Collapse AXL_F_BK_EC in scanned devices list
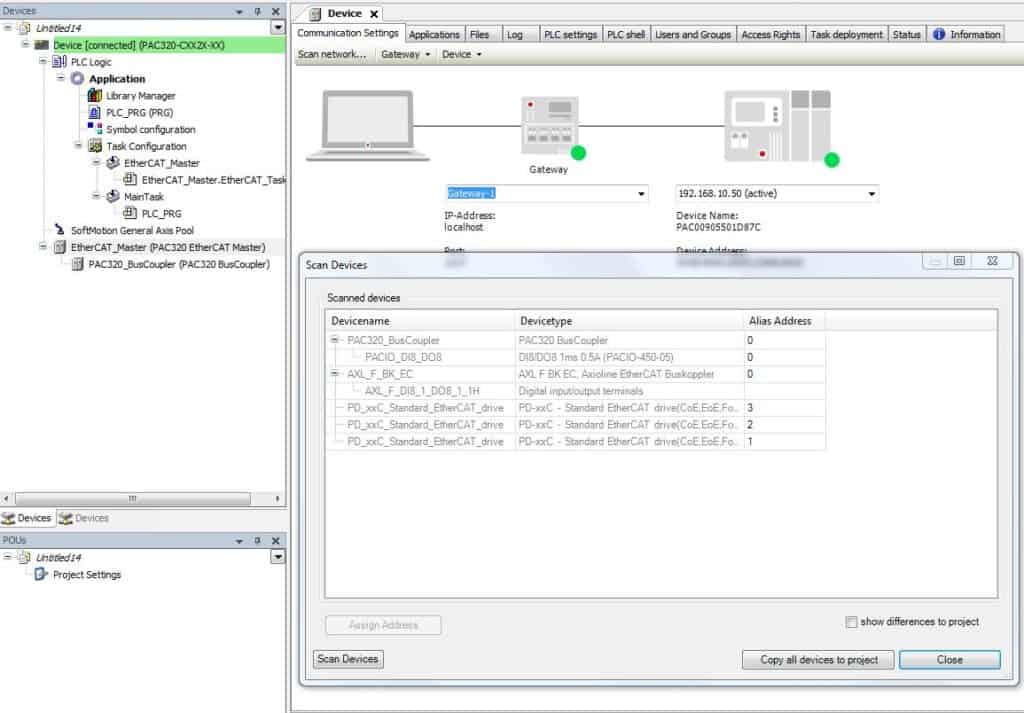1024x713 pixels. coord(334,373)
